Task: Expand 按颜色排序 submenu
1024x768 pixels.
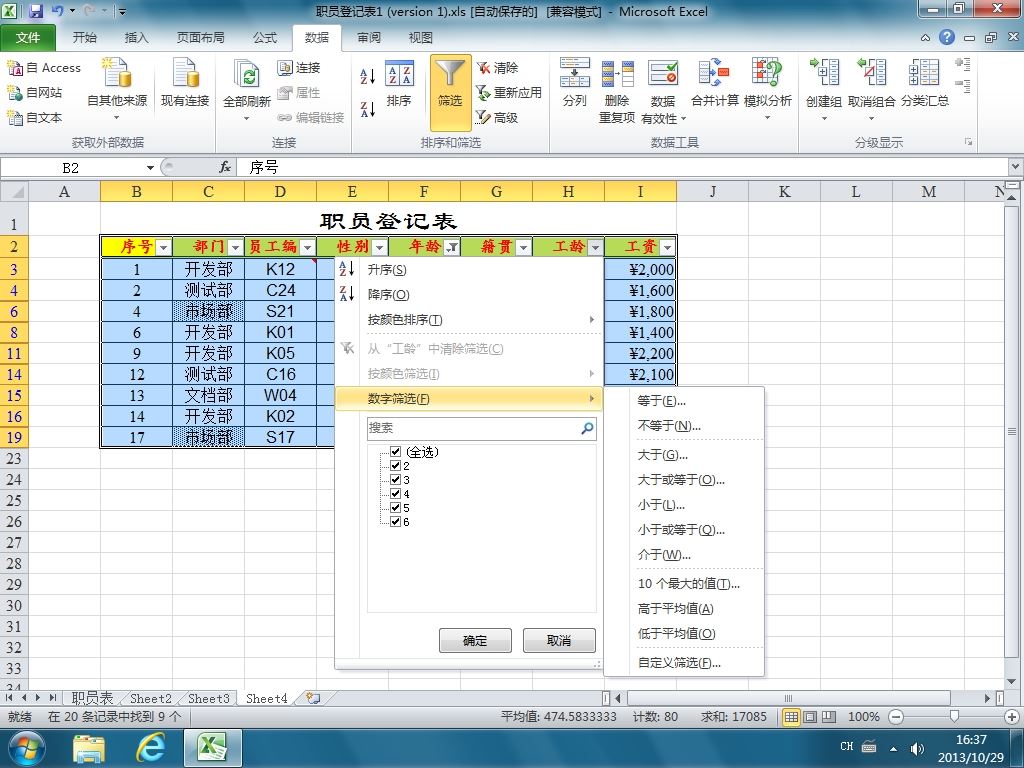Action: (x=468, y=319)
